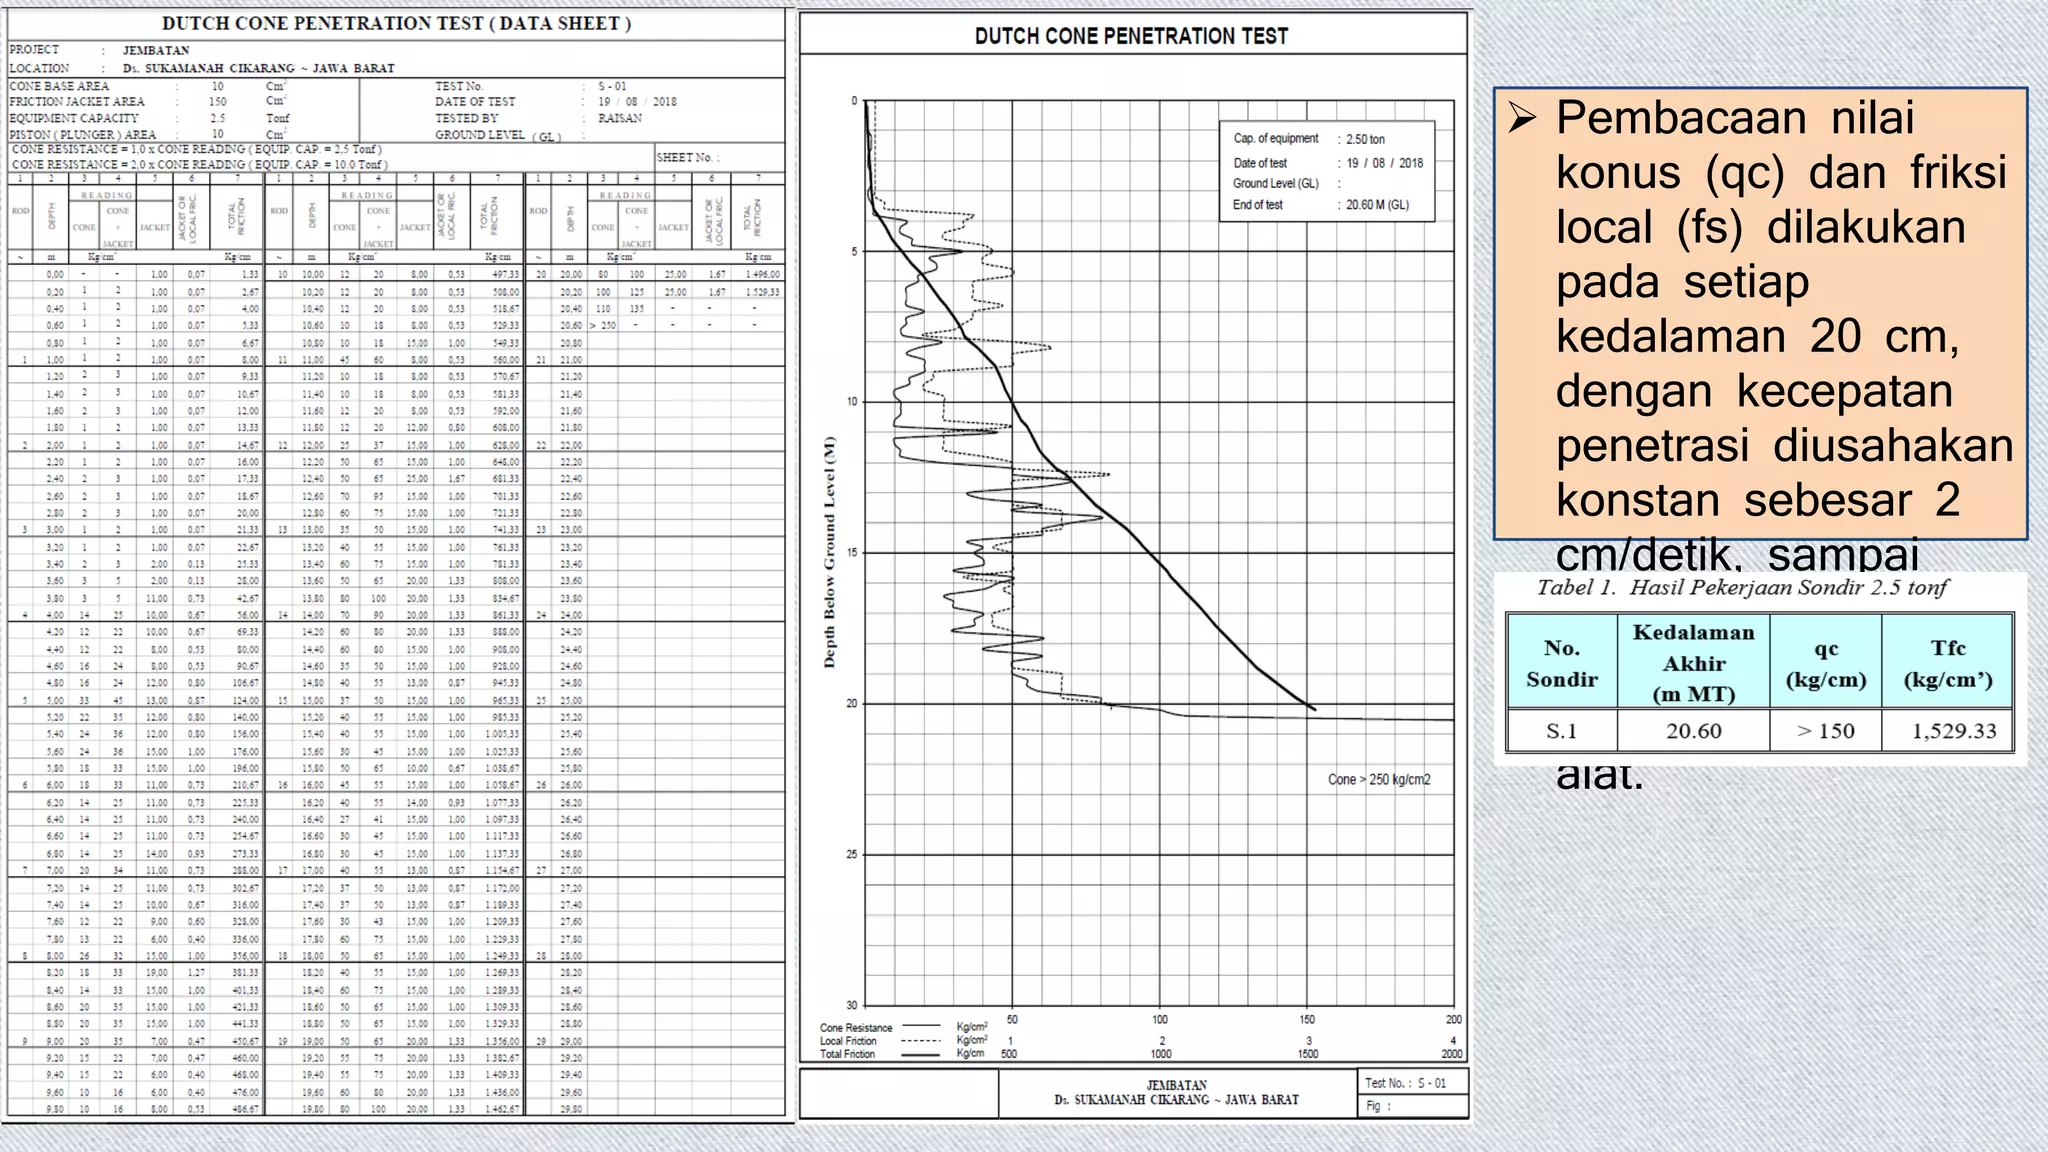2048x1152 pixels.
Task: Select the 'Cone Resistance' legend entry
Action: (856, 1027)
